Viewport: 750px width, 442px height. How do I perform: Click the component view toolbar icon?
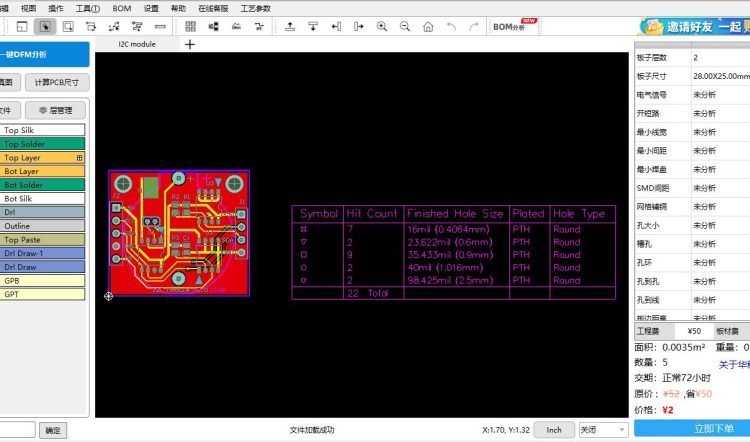pos(236,27)
